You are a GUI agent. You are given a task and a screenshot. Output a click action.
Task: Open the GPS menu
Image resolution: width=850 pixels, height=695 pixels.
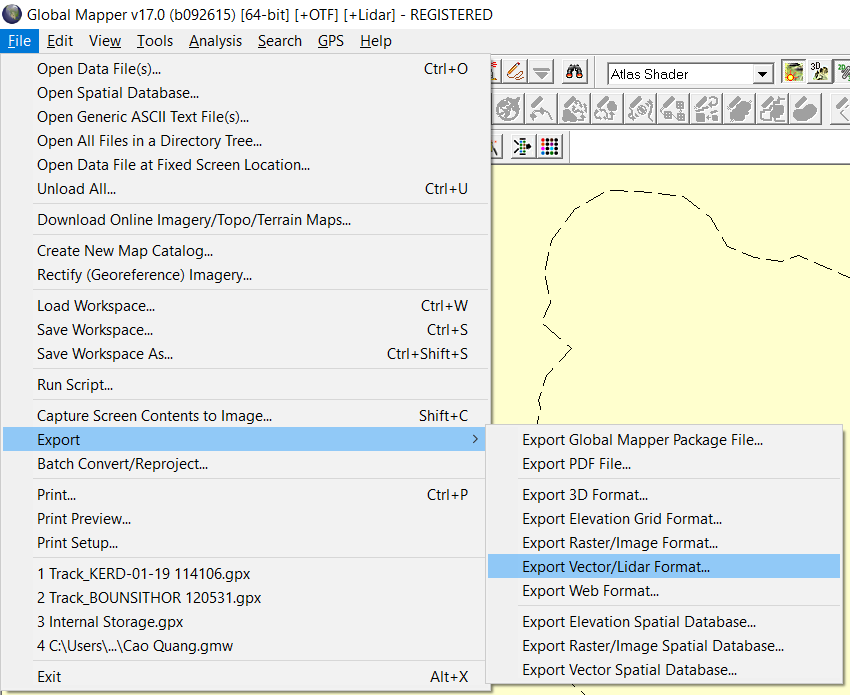coord(331,41)
